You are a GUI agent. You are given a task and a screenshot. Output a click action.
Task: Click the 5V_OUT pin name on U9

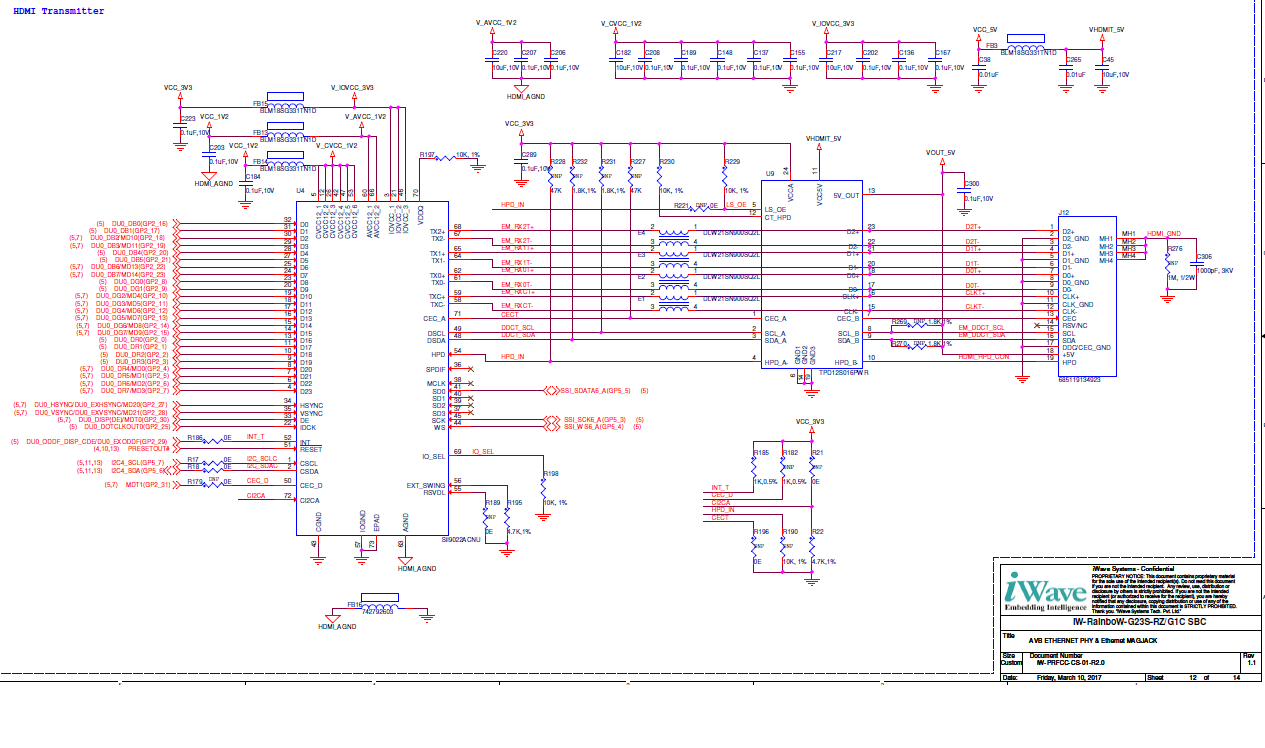pos(846,195)
